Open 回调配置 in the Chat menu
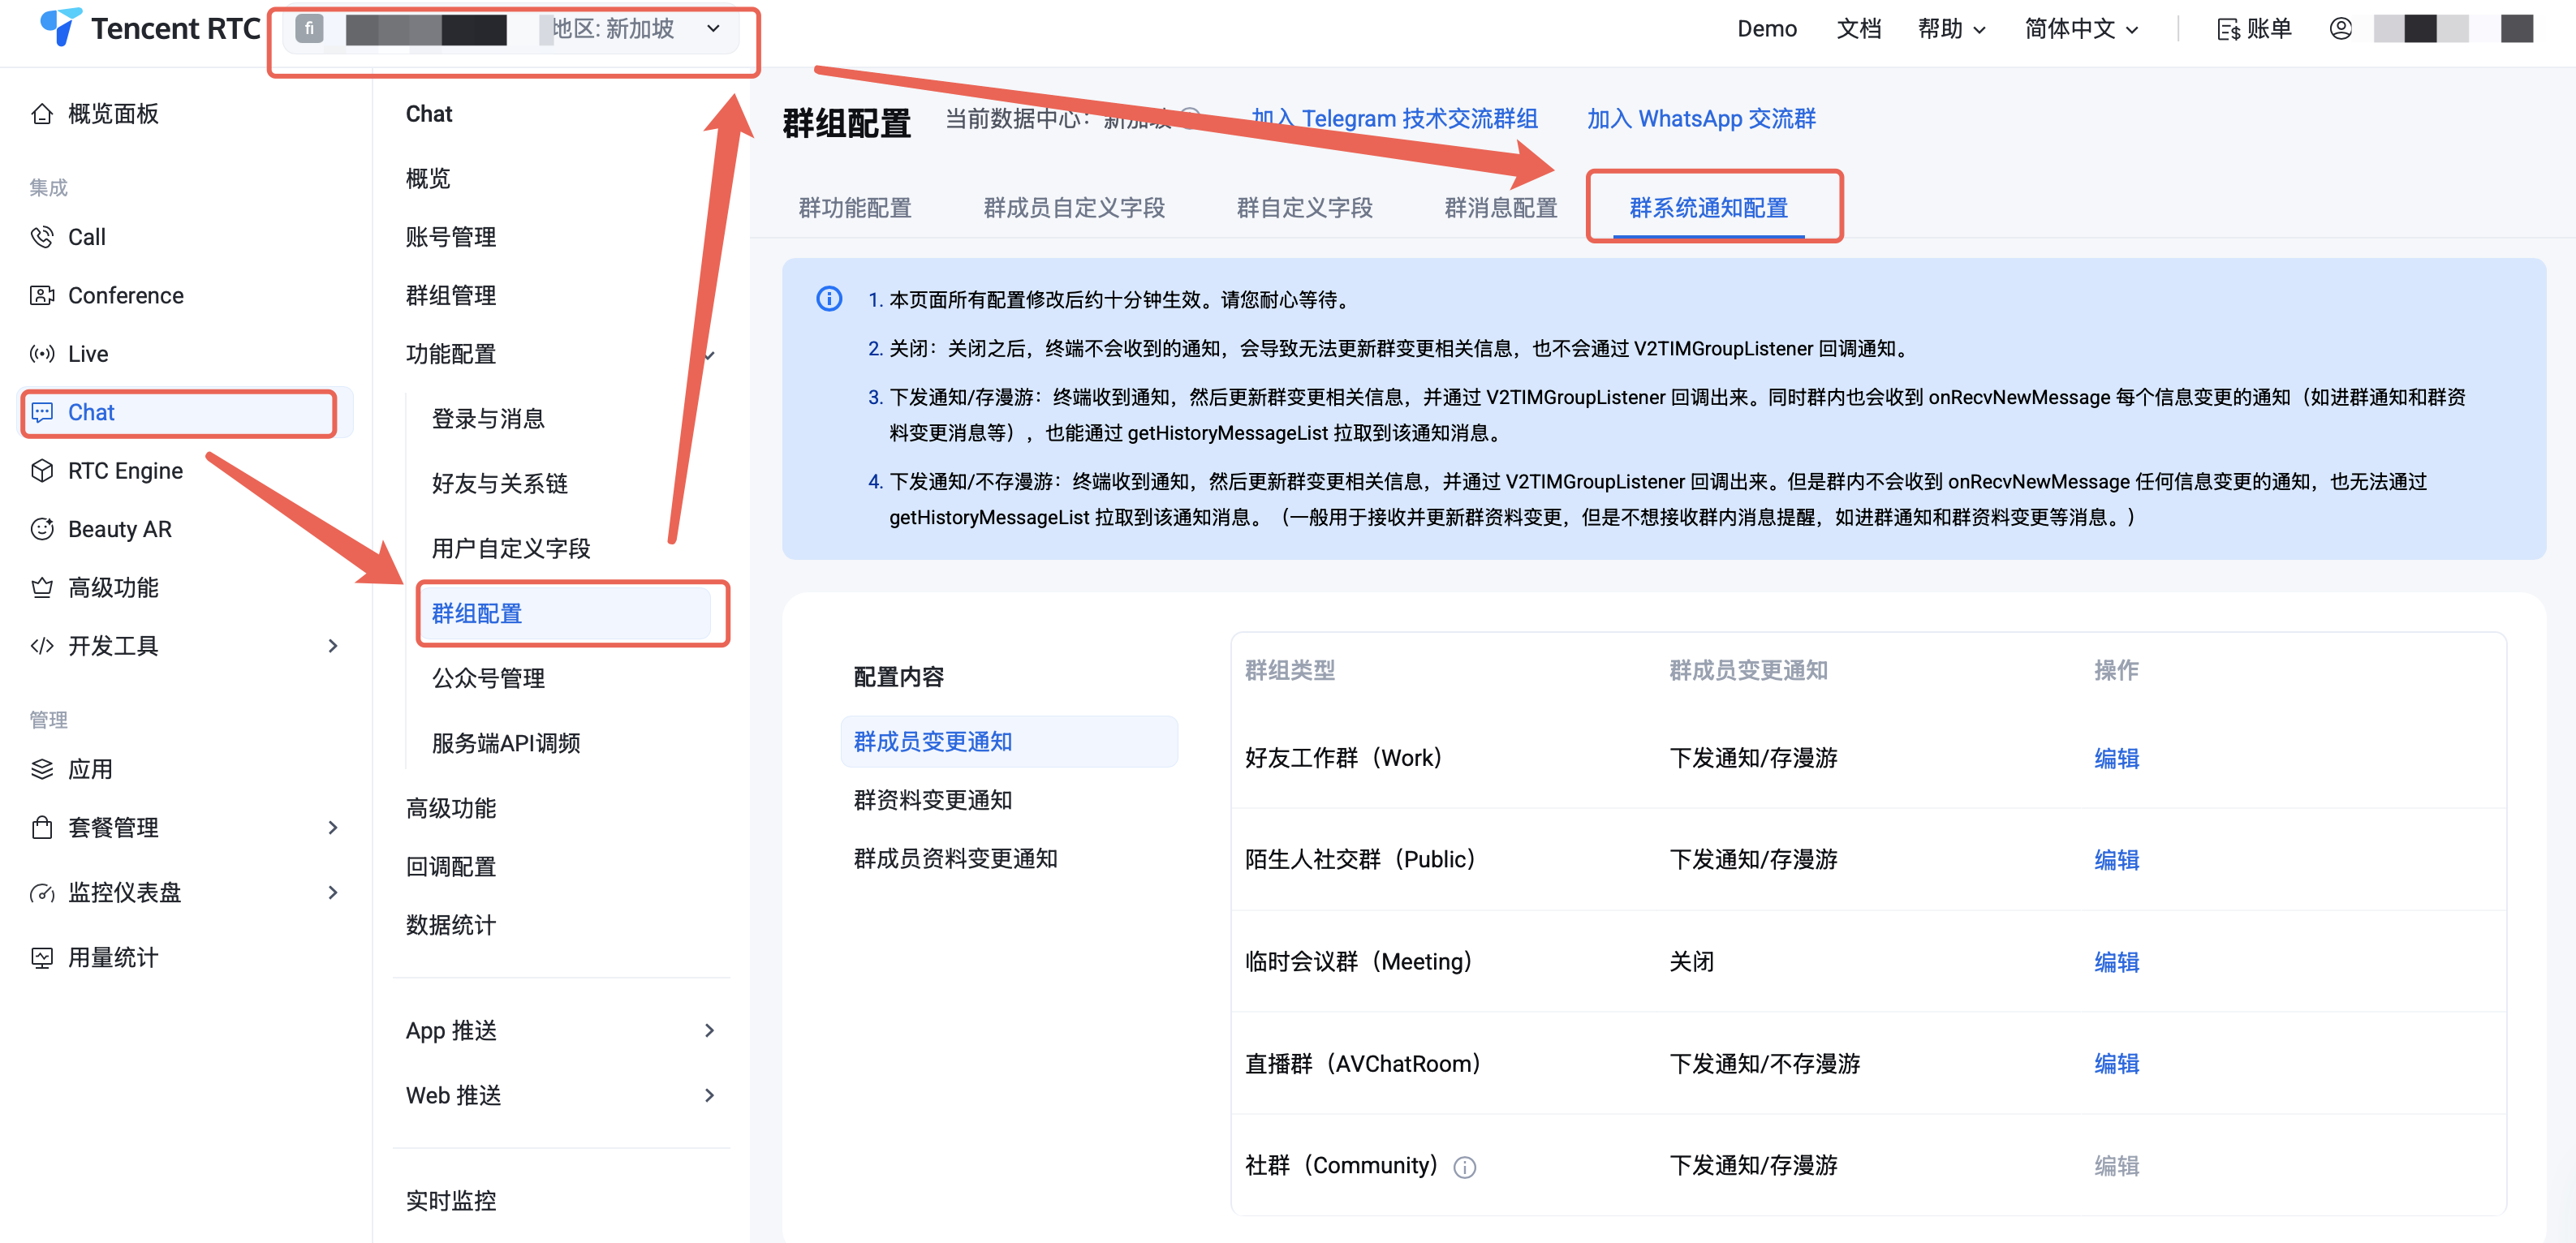 [451, 867]
